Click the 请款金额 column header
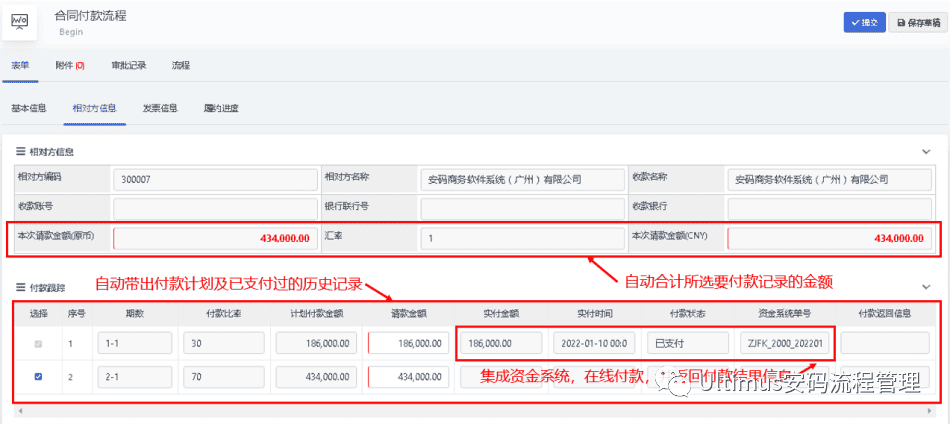 [408, 314]
